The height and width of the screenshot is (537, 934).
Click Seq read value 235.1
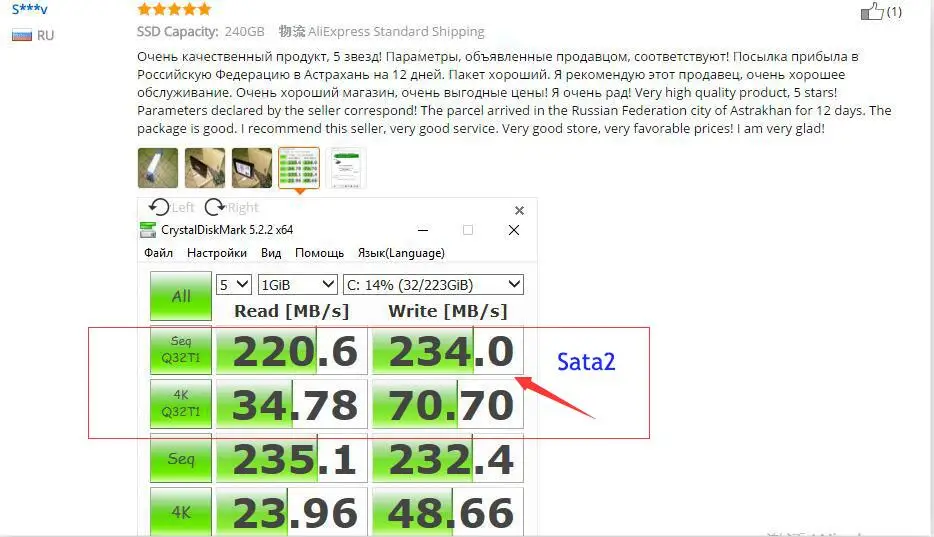coord(292,459)
